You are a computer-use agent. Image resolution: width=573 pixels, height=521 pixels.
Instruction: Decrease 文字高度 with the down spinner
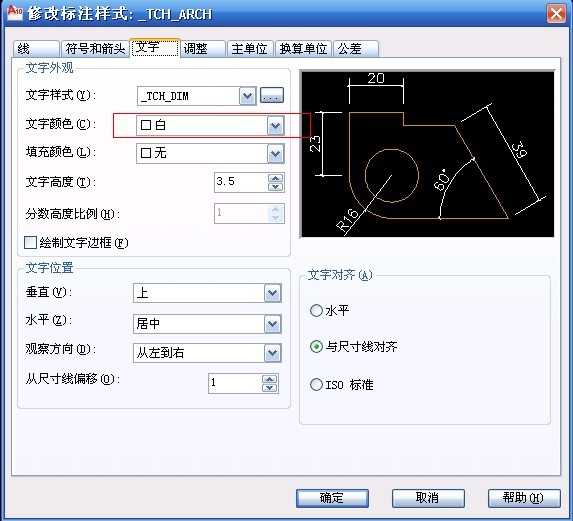276,187
